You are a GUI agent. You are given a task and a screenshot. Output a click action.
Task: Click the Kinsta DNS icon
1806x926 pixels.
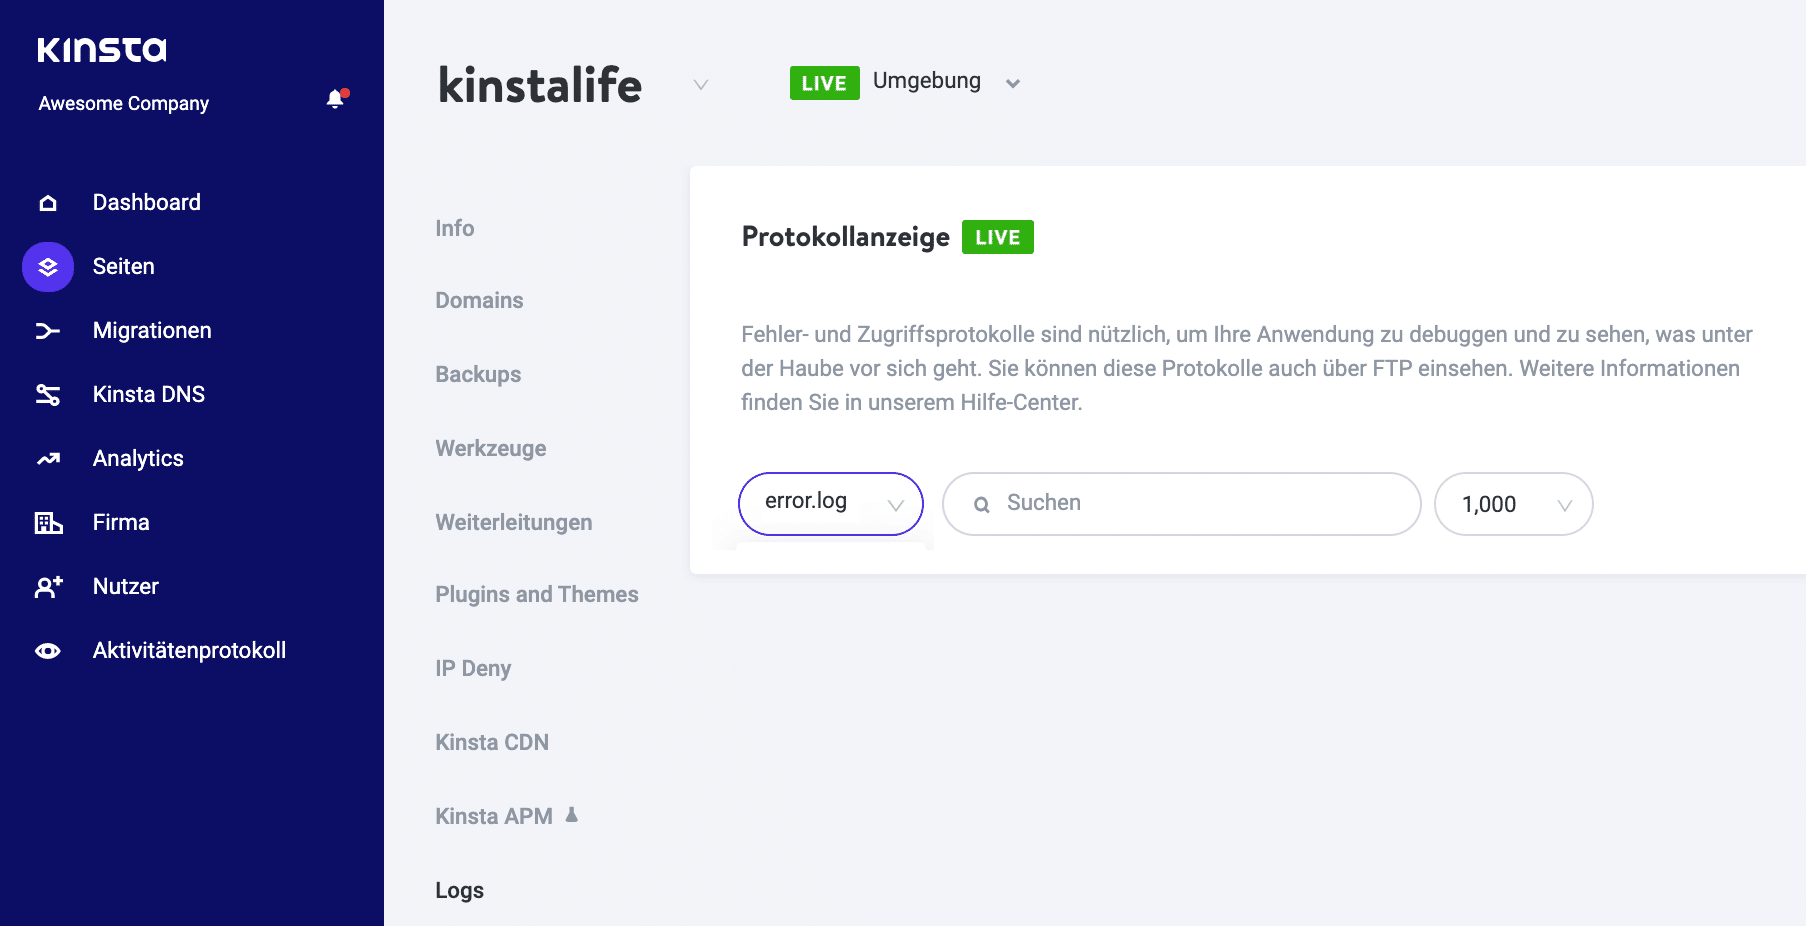[48, 394]
